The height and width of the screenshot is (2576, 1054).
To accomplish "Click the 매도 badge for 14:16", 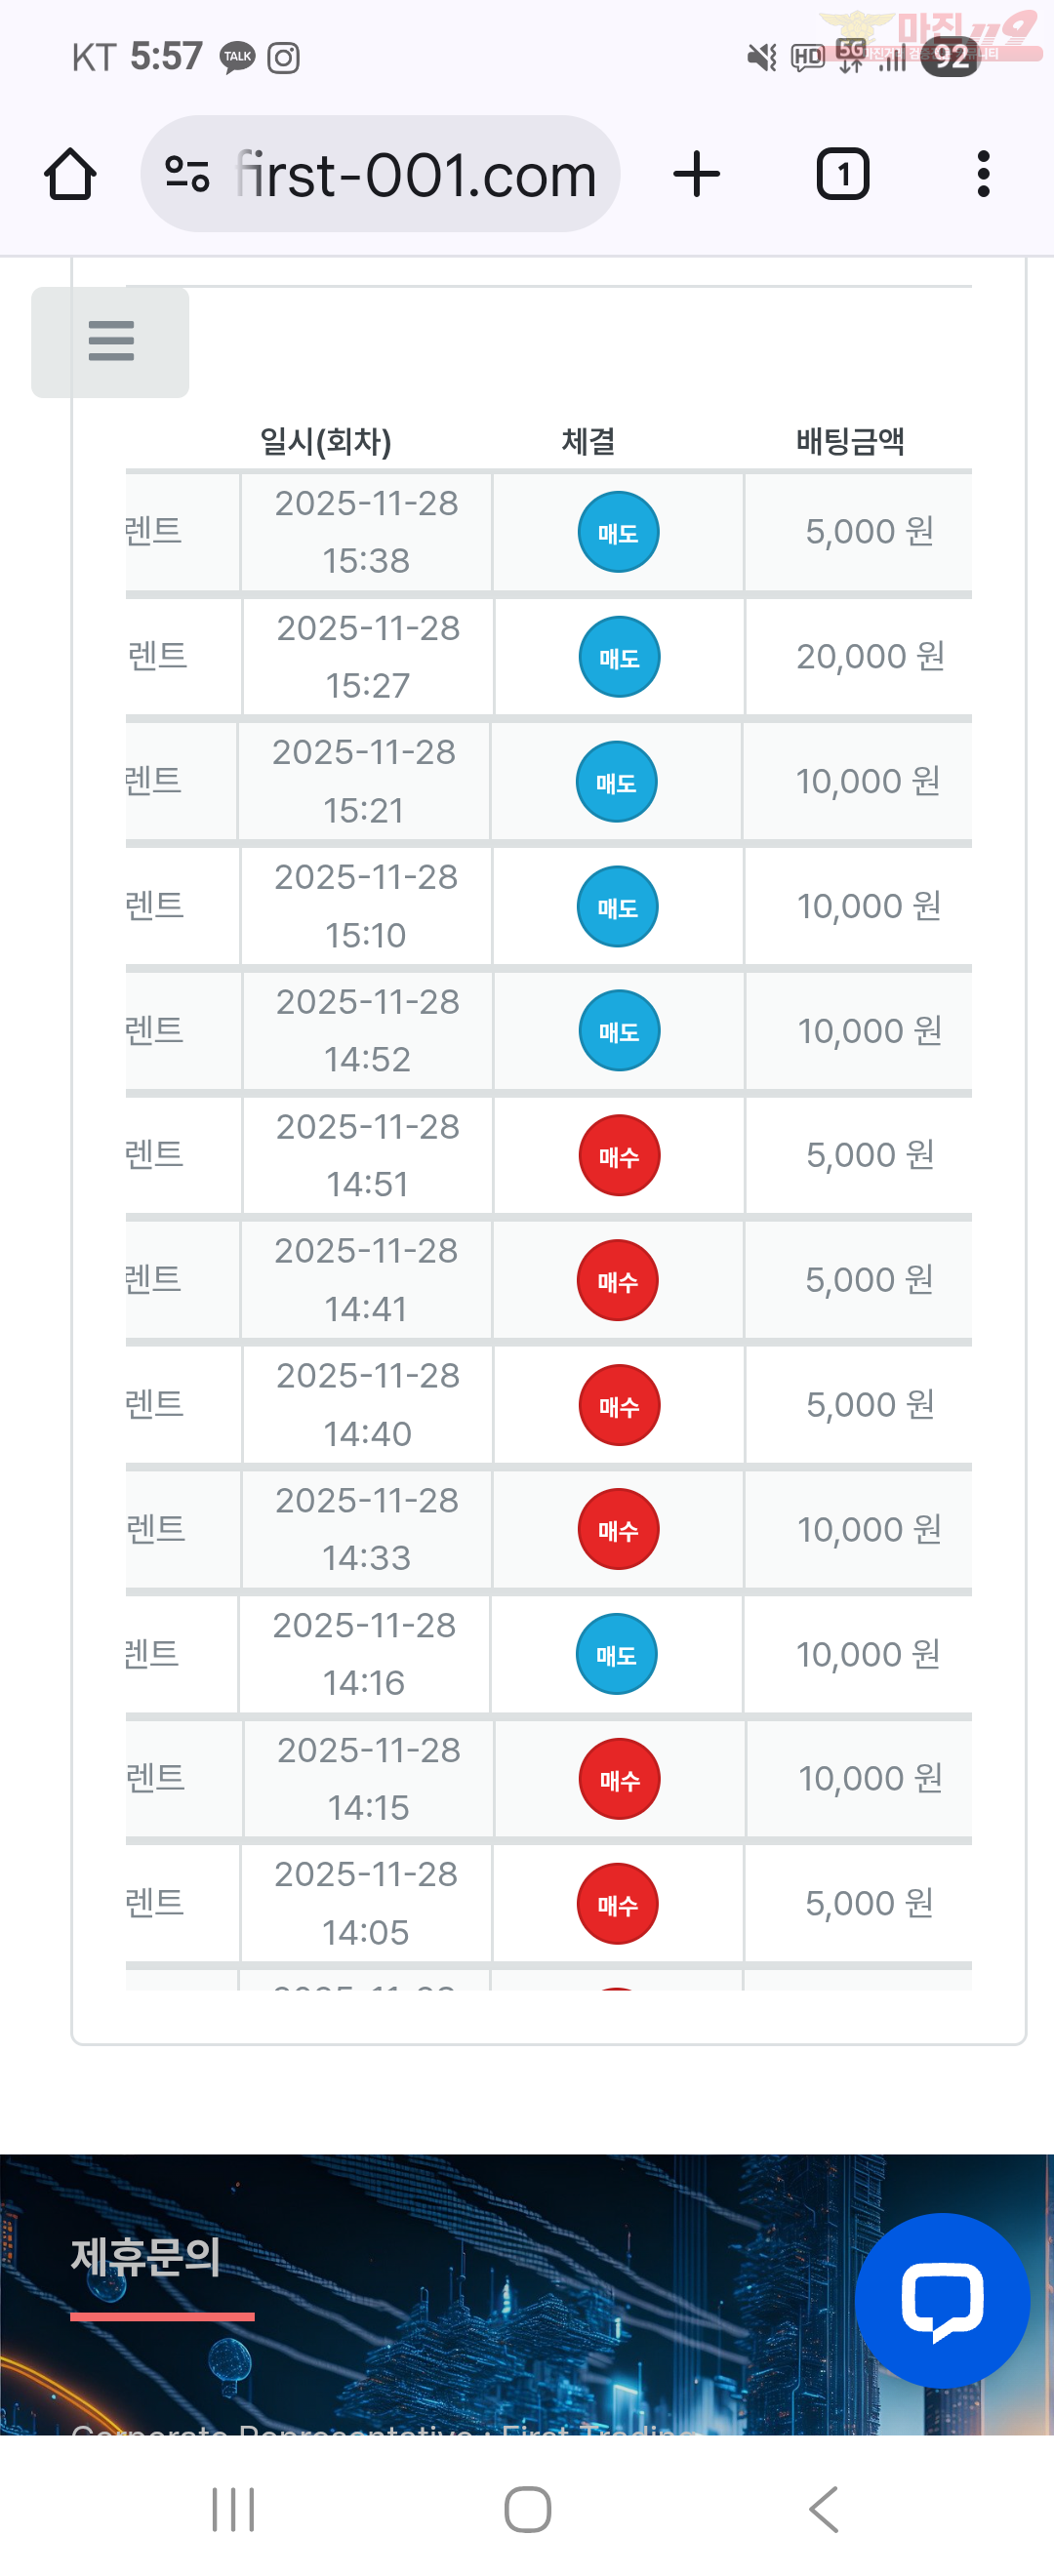I will [x=616, y=1654].
